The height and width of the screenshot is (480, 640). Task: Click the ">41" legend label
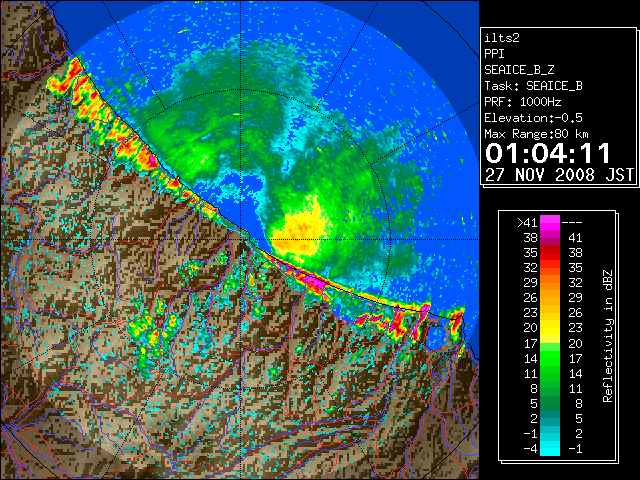pos(527,222)
